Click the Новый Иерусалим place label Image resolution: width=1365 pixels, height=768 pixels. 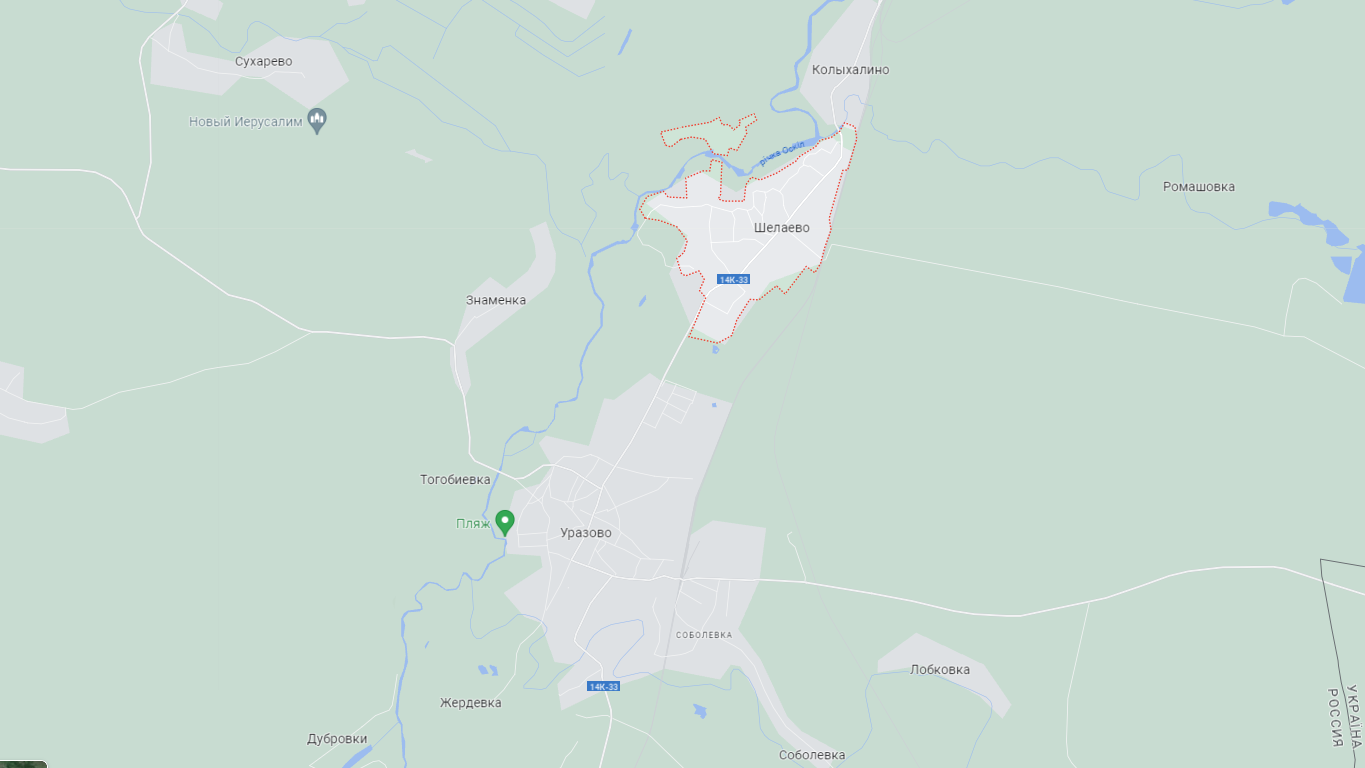click(x=246, y=122)
